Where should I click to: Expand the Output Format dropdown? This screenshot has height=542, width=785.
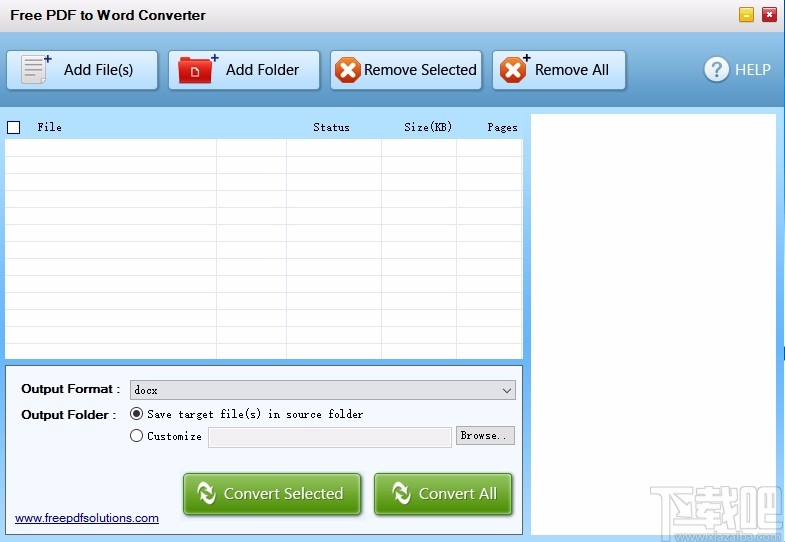(507, 390)
